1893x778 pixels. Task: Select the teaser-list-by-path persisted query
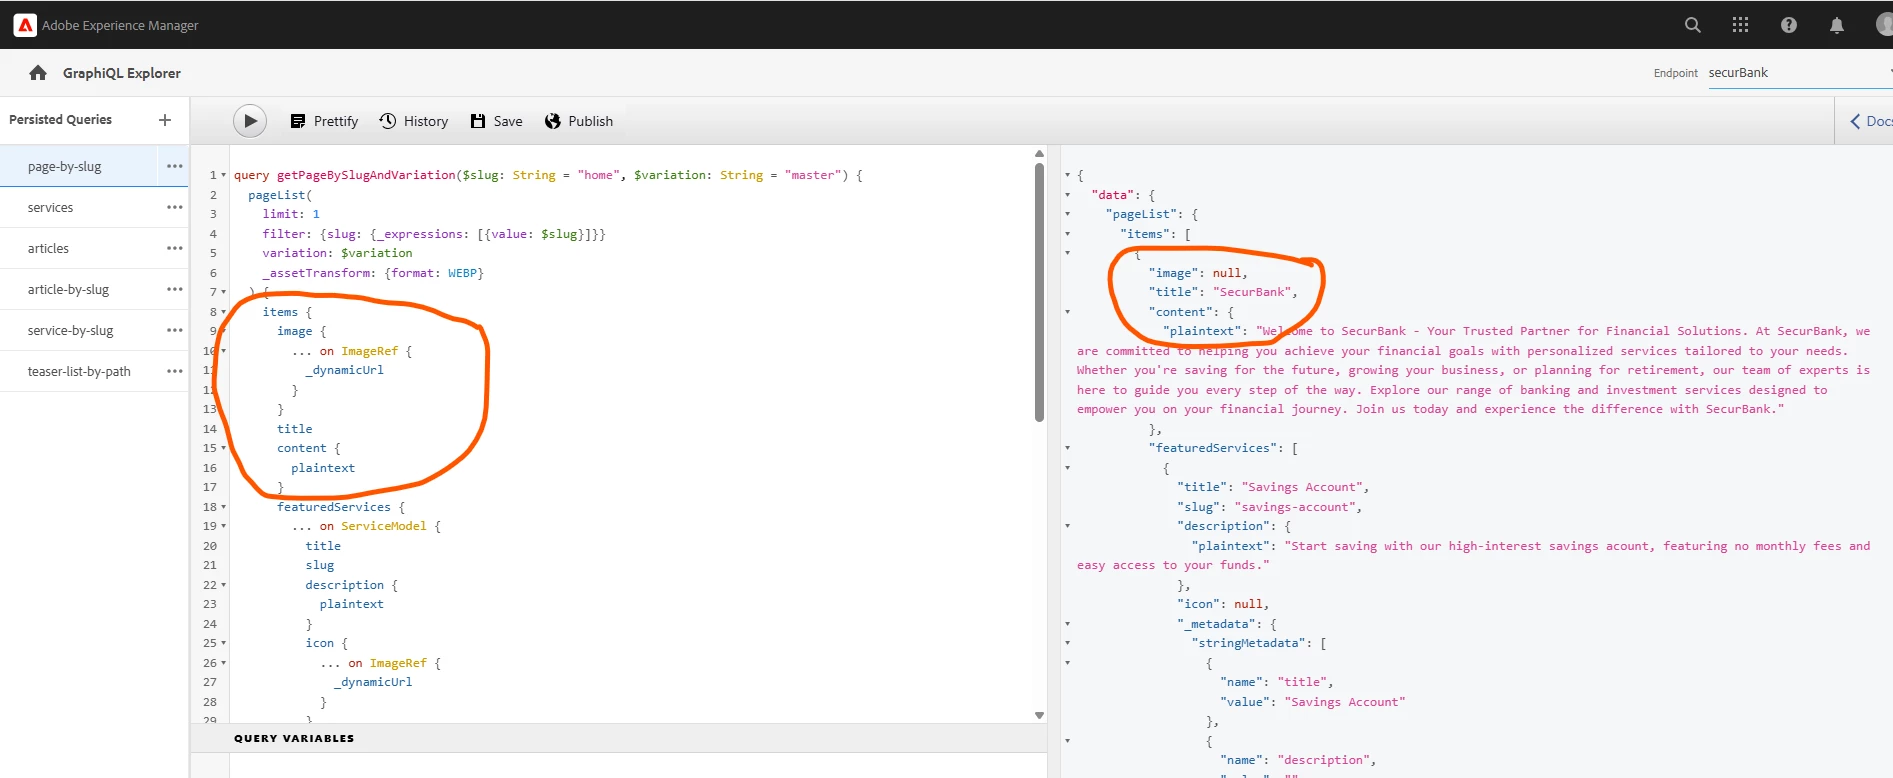tap(79, 371)
